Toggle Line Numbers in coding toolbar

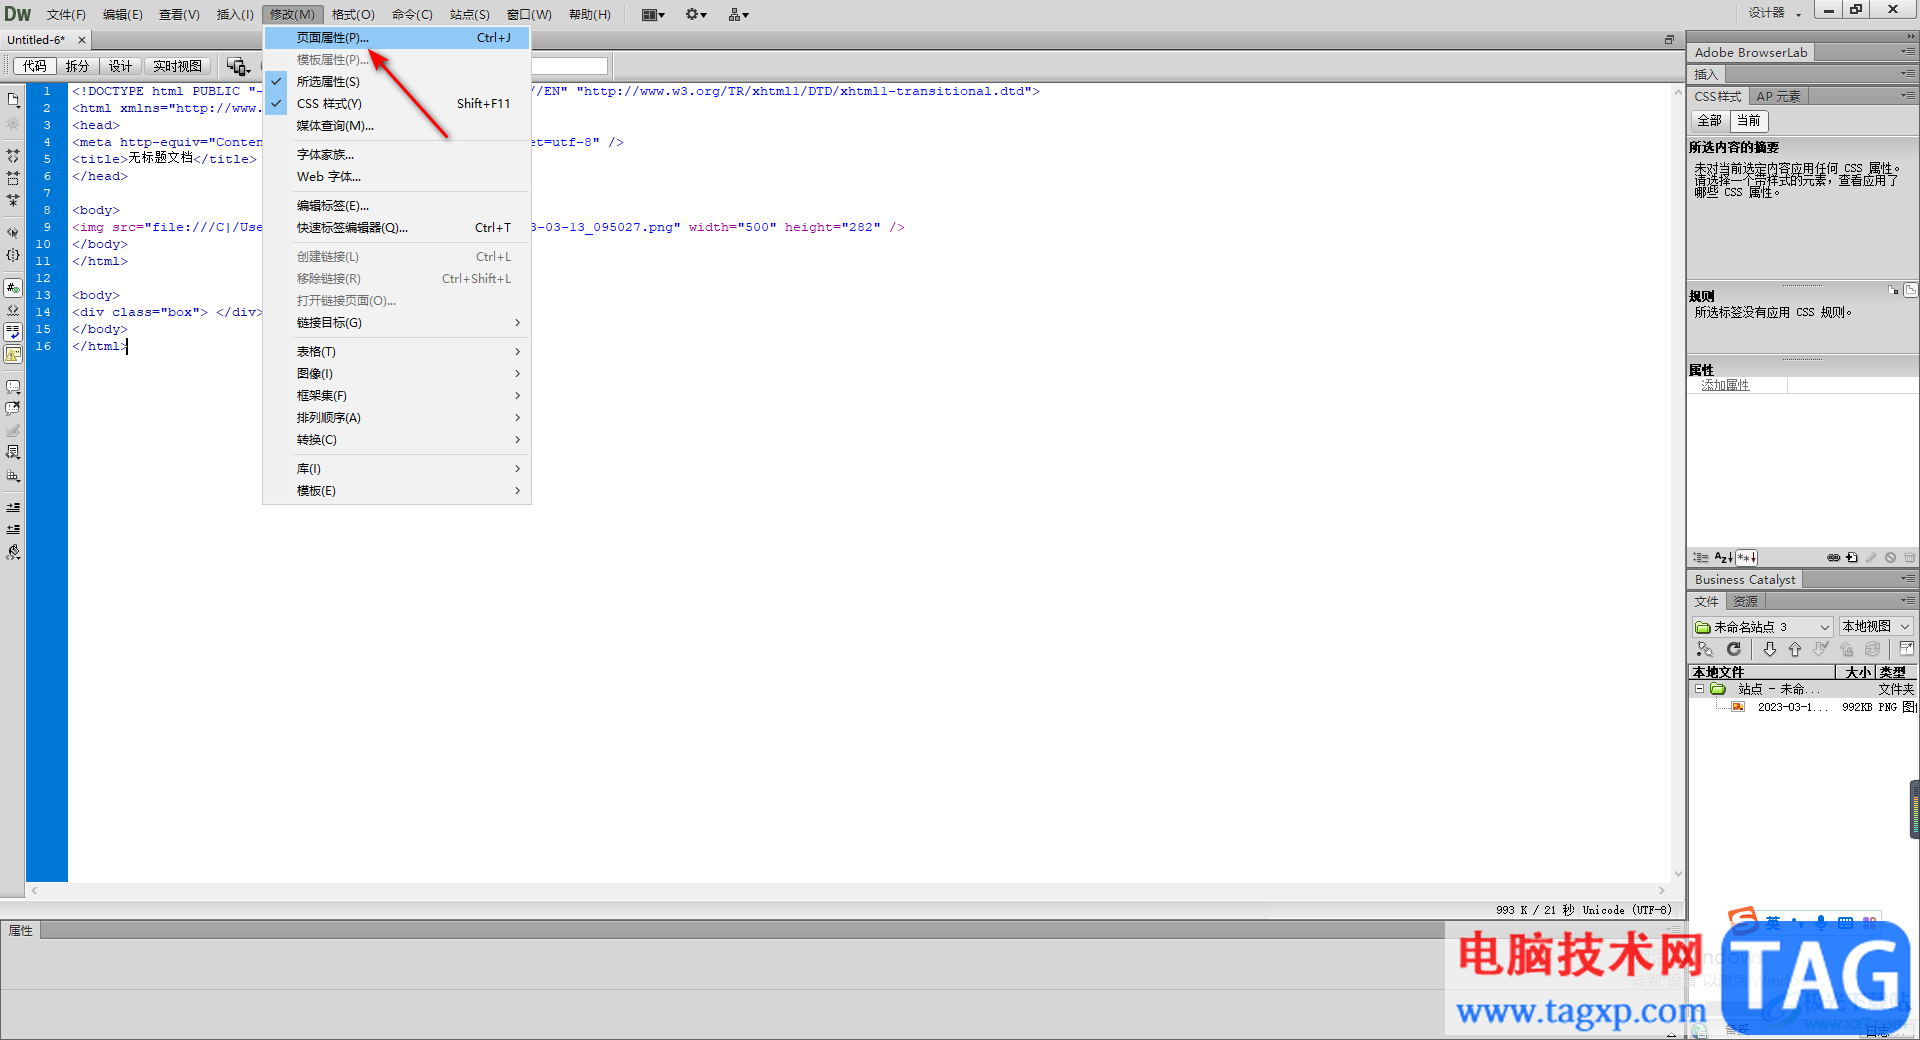(x=13, y=288)
